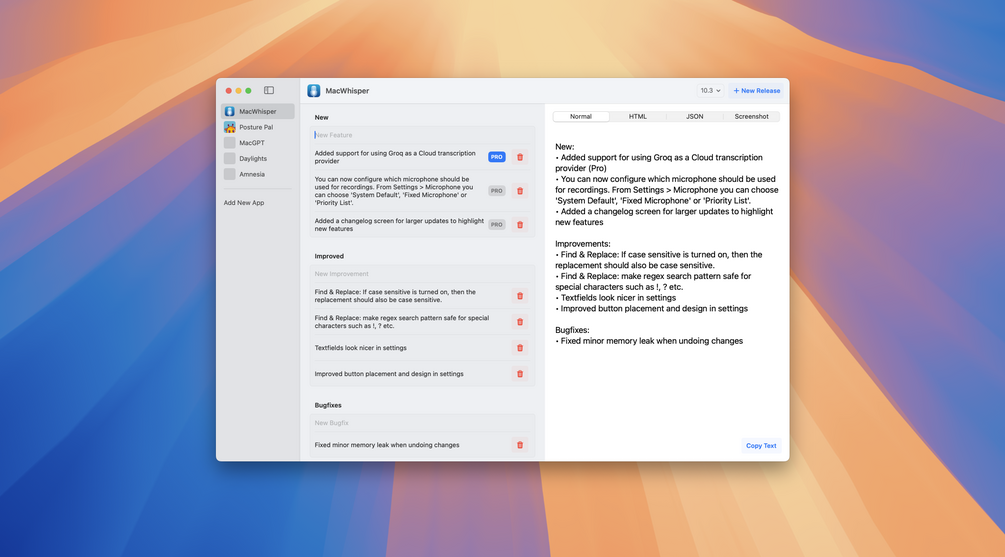This screenshot has width=1005, height=557.
Task: Select Posture Pal in the sidebar
Action: (x=258, y=127)
